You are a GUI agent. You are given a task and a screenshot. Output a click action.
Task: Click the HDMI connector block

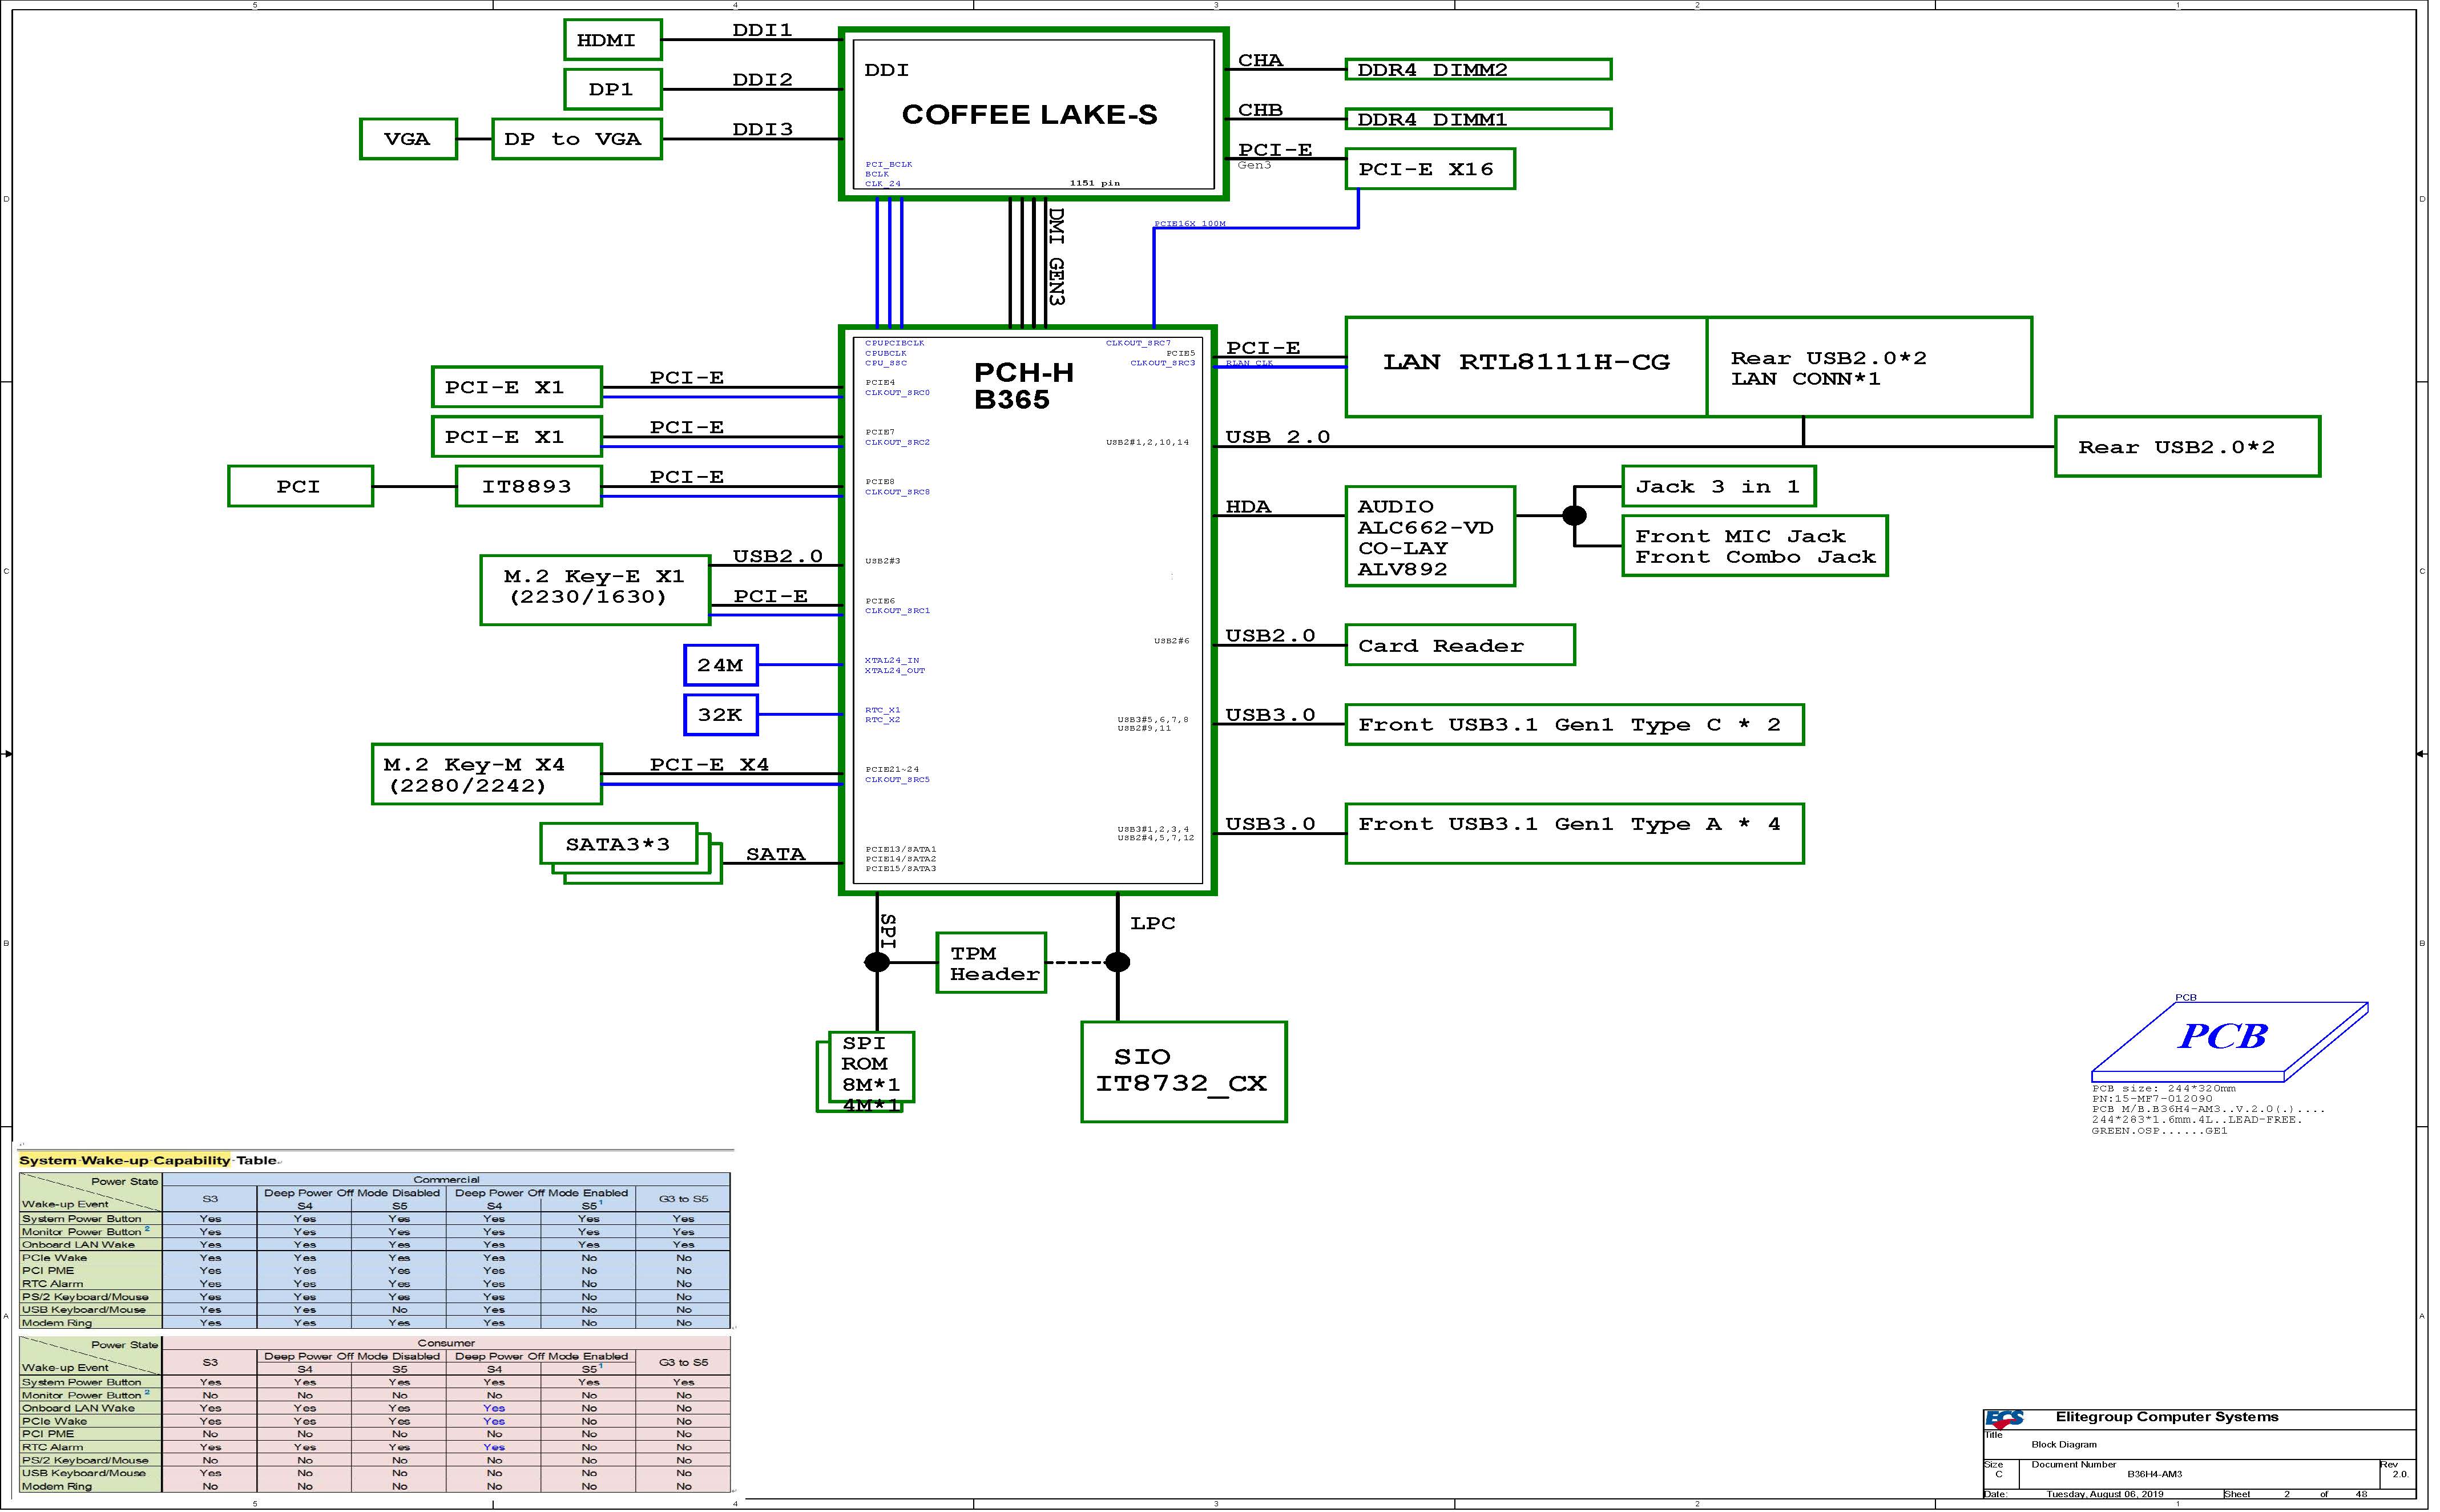(612, 40)
